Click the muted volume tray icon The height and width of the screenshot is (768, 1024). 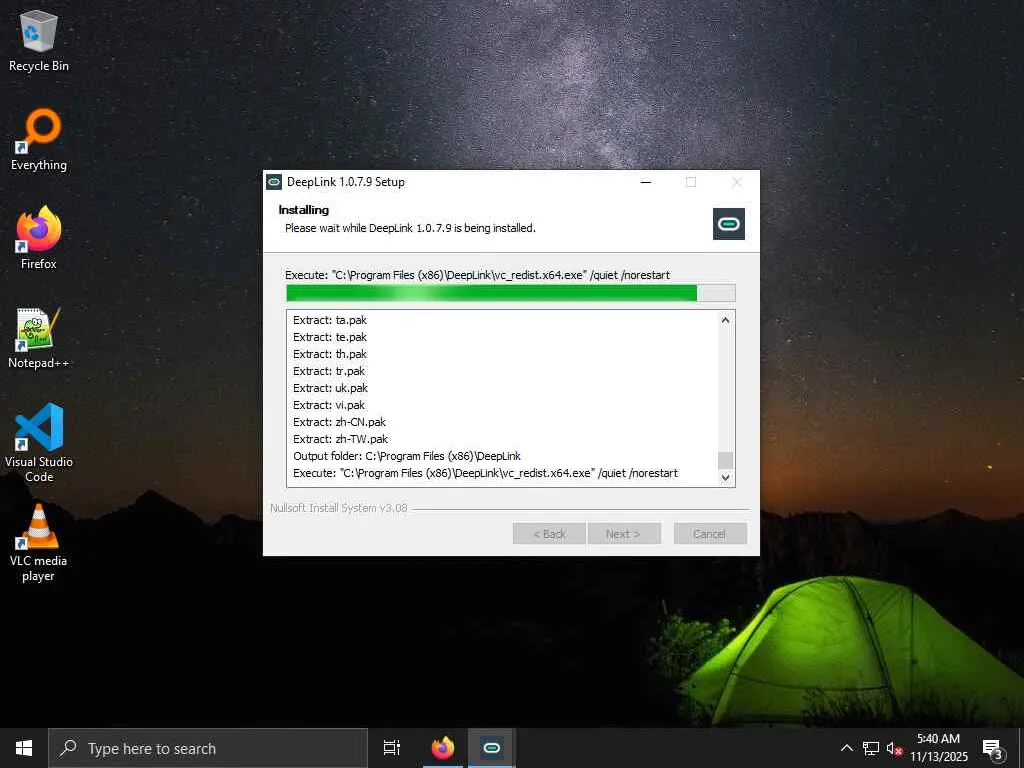894,748
